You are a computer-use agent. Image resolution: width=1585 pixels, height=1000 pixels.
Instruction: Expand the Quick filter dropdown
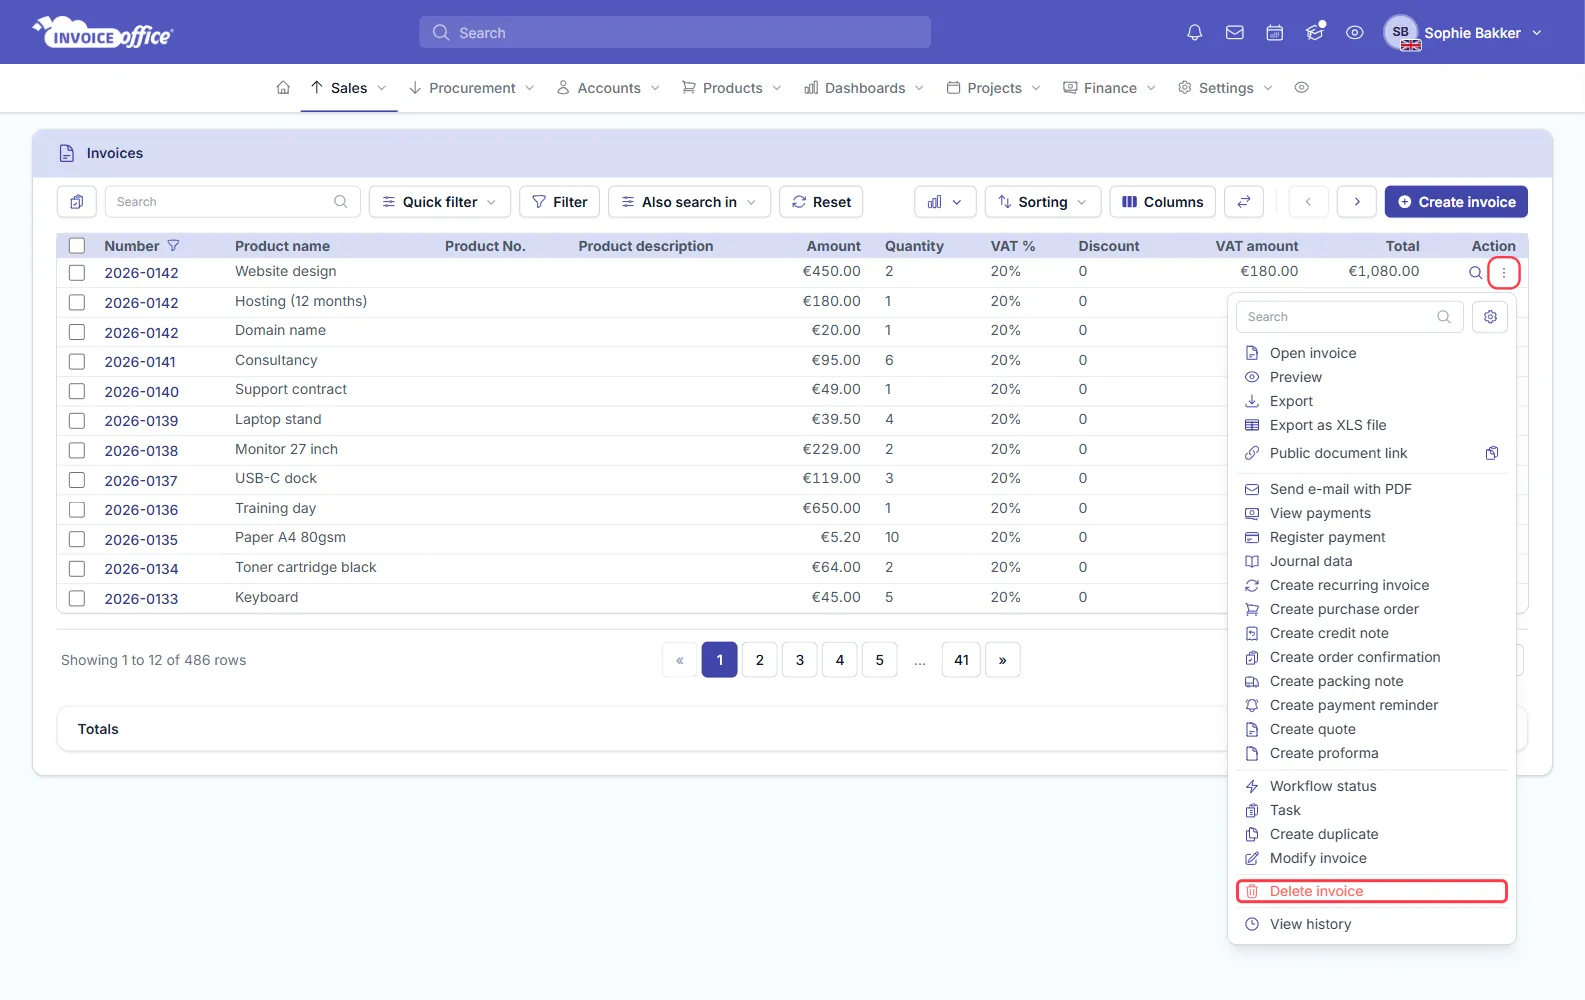point(440,202)
